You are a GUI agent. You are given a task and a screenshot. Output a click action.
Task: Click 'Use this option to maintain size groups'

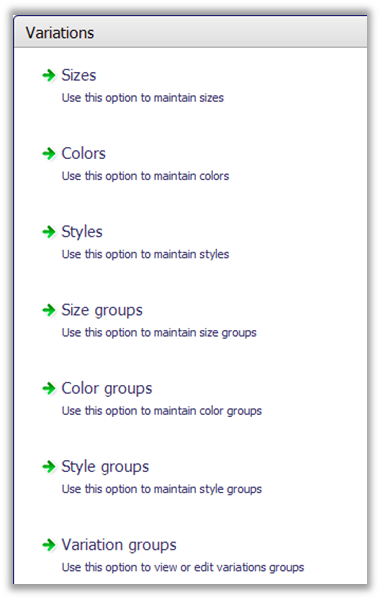[159, 333]
